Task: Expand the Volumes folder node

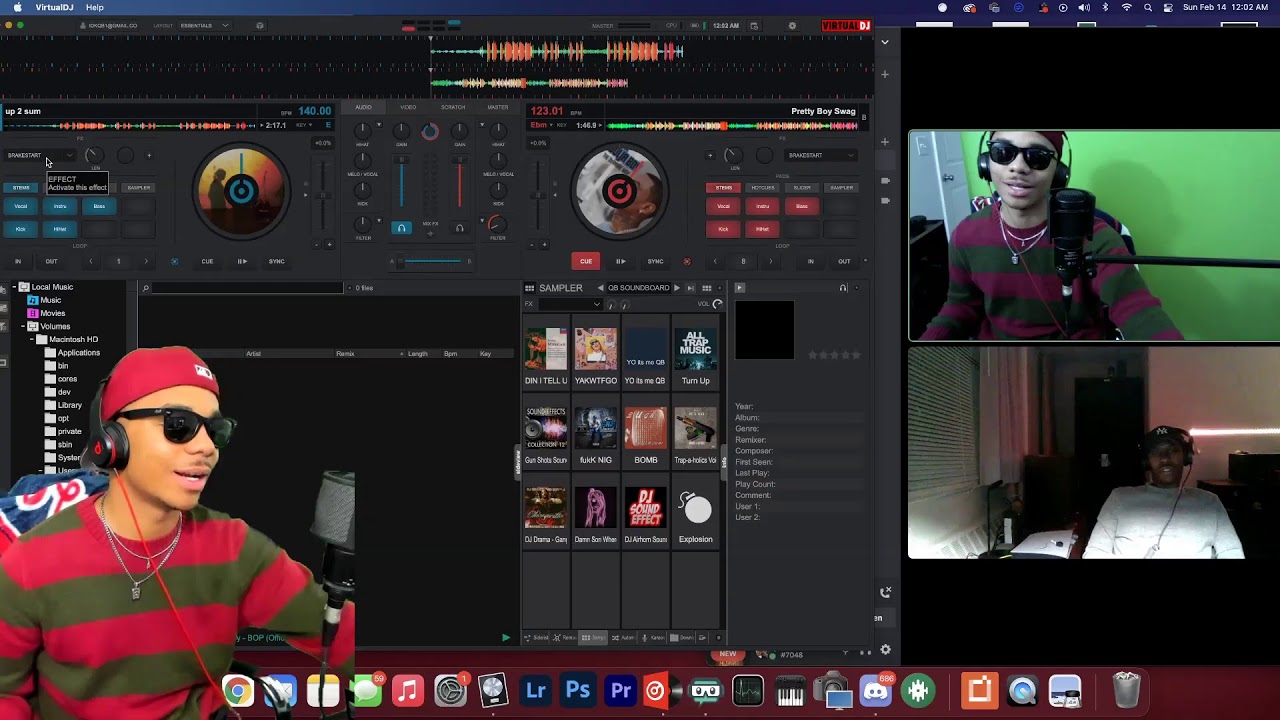Action: (22, 326)
